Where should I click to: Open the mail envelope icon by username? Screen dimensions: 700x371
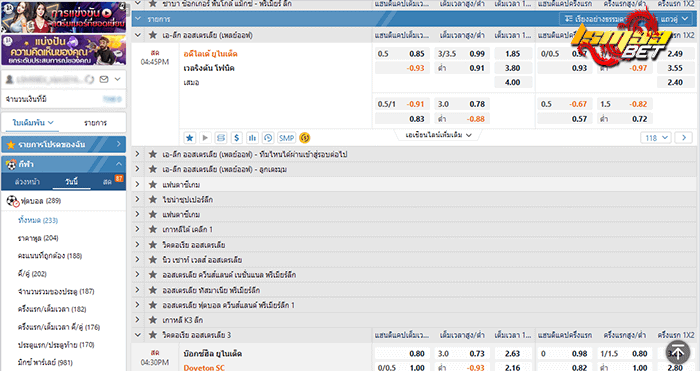[104, 79]
